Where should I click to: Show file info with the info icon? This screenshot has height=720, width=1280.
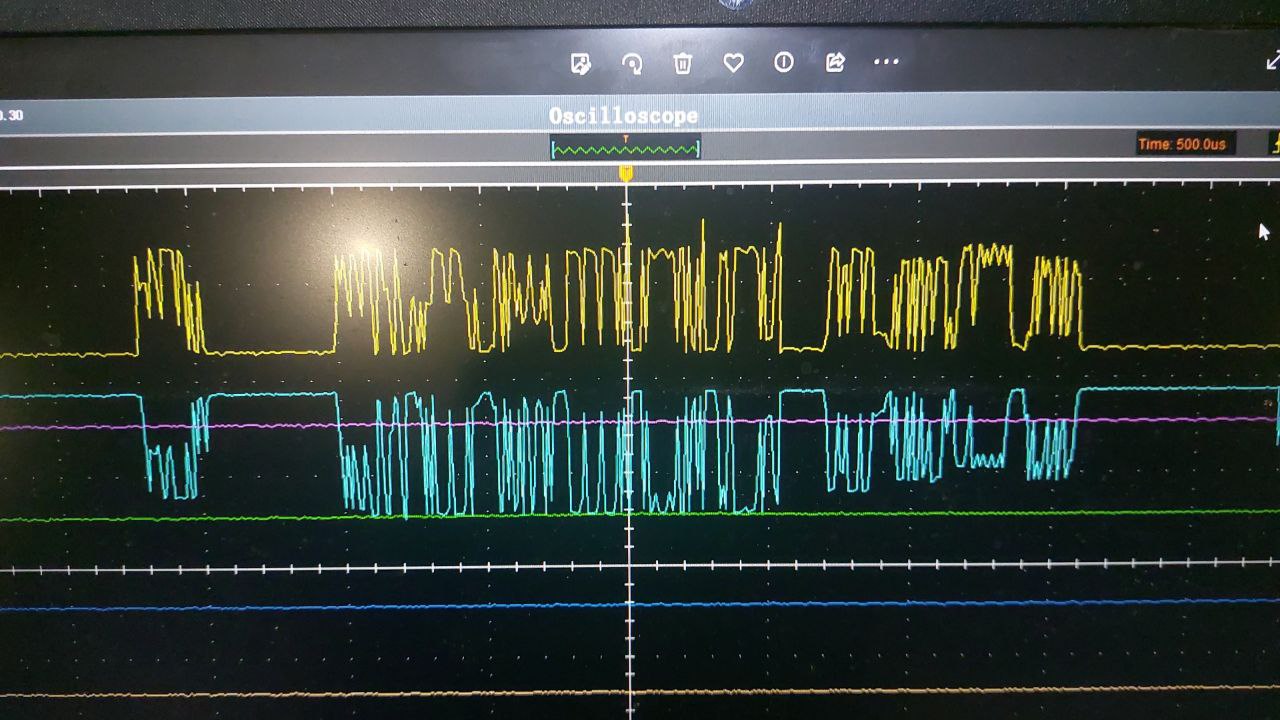click(x=784, y=62)
